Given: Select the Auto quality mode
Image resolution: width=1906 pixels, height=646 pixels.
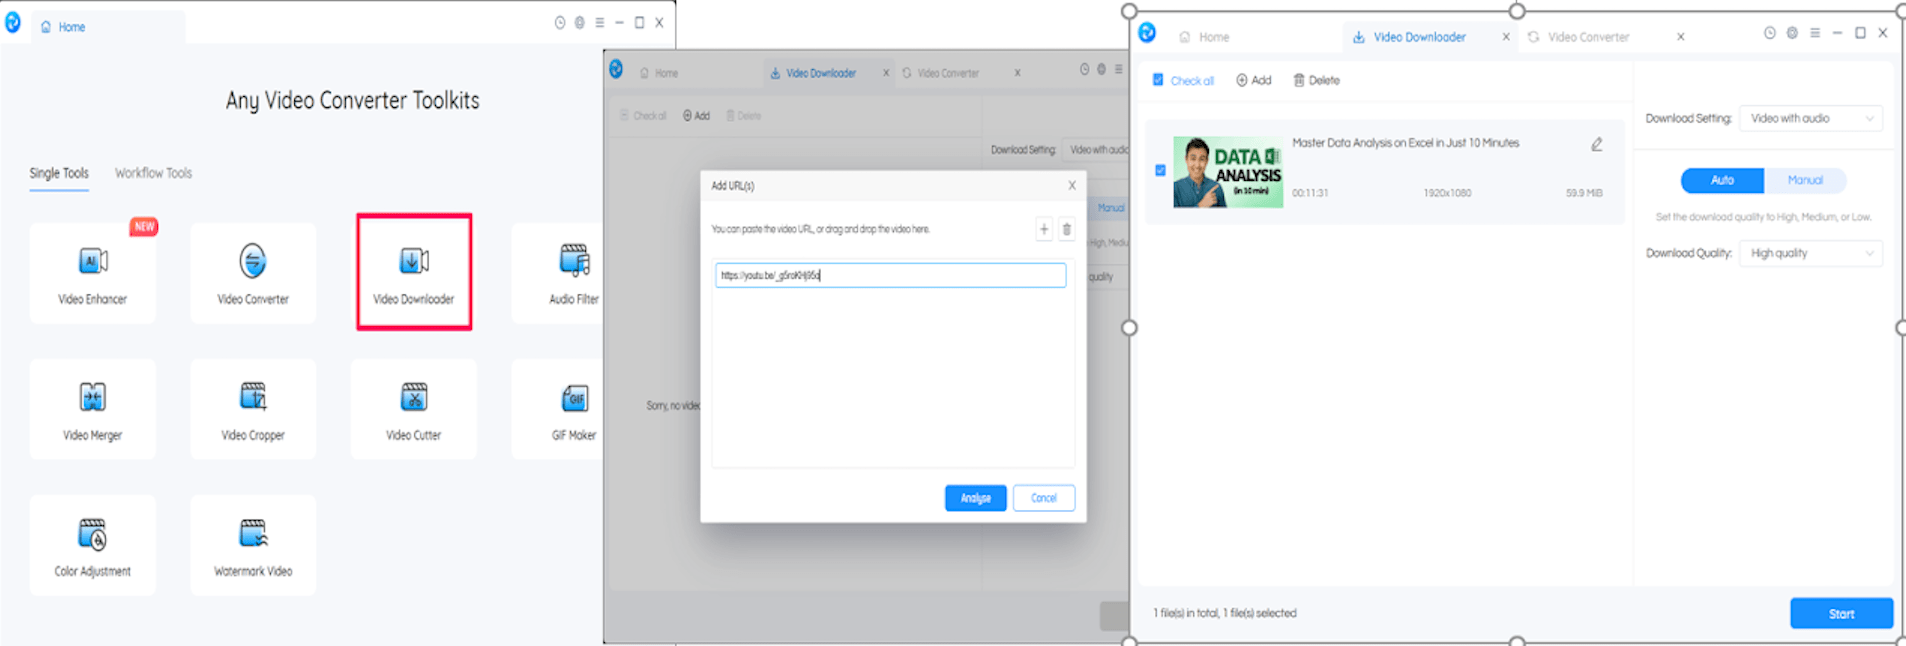Looking at the screenshot, I should [x=1722, y=180].
